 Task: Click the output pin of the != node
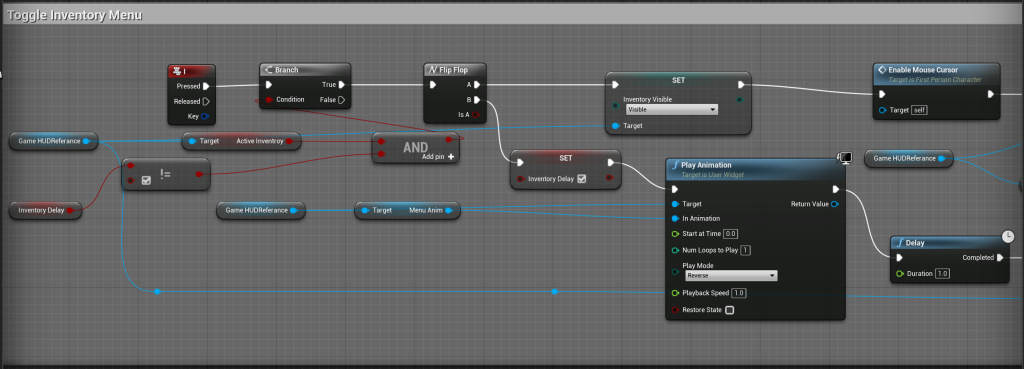click(199, 174)
